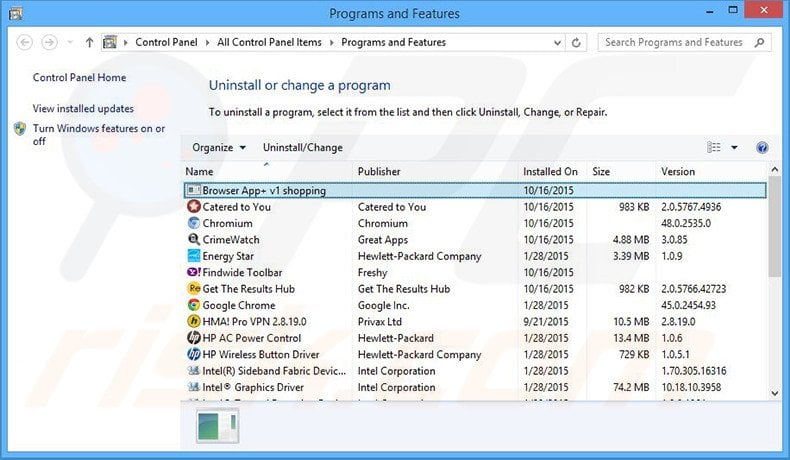Select the All Control Panel Items breadcrumb
Screen dimensions: 790x460
pyautogui.click(x=269, y=42)
